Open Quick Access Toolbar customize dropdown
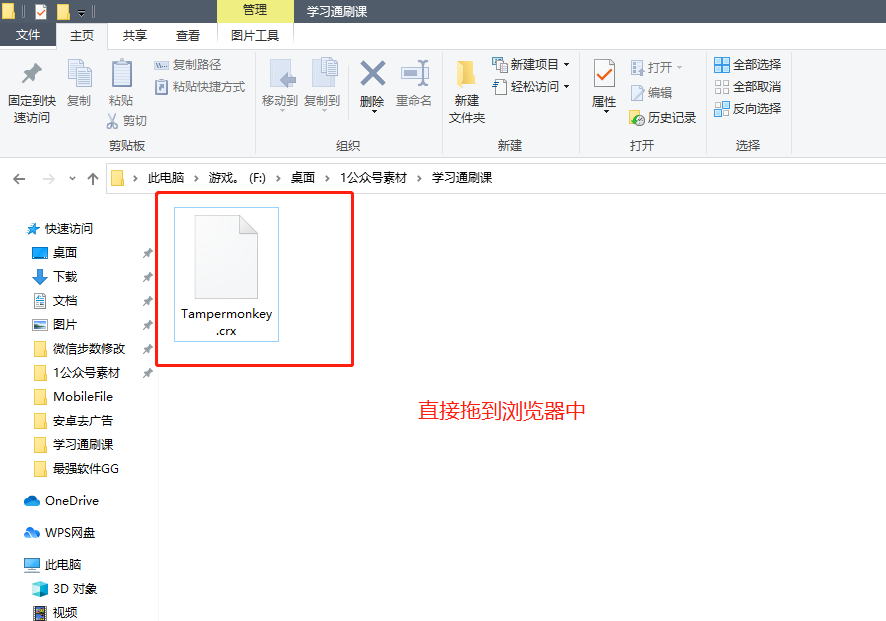Image resolution: width=886 pixels, height=621 pixels. [81, 12]
